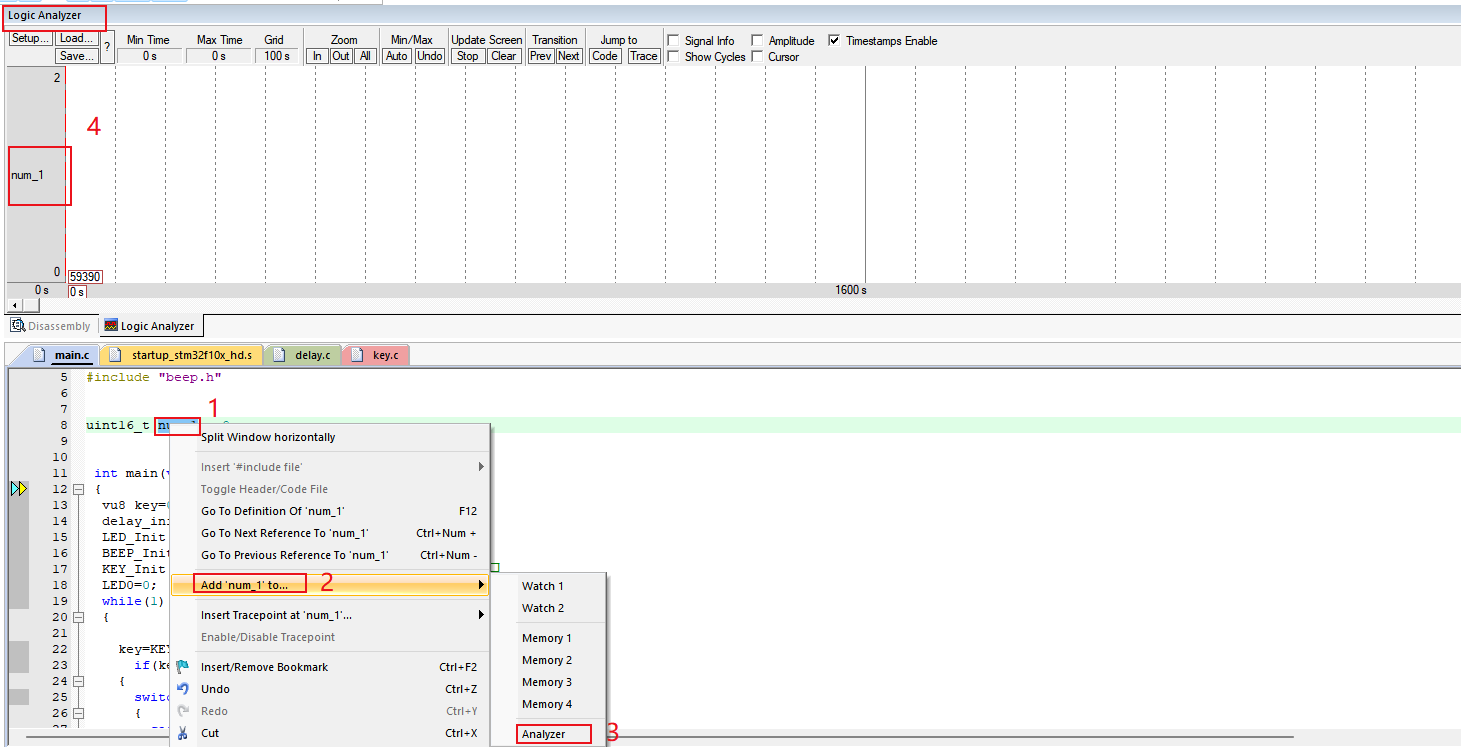Toggle the Show Cycles checkbox
The width and height of the screenshot is (1461, 747).
click(673, 57)
